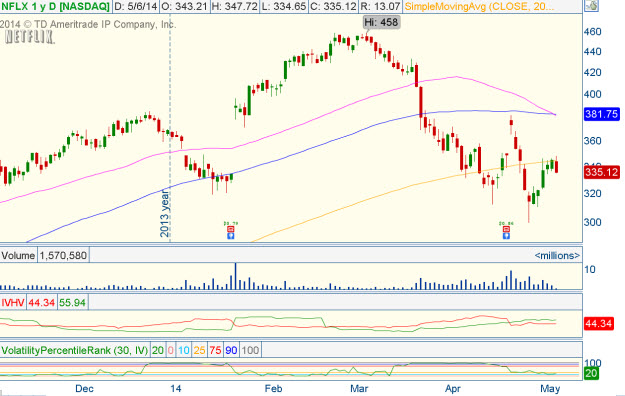The image size is (625, 396).
Task: Click the 'Apr' time axis label
Action: [453, 388]
